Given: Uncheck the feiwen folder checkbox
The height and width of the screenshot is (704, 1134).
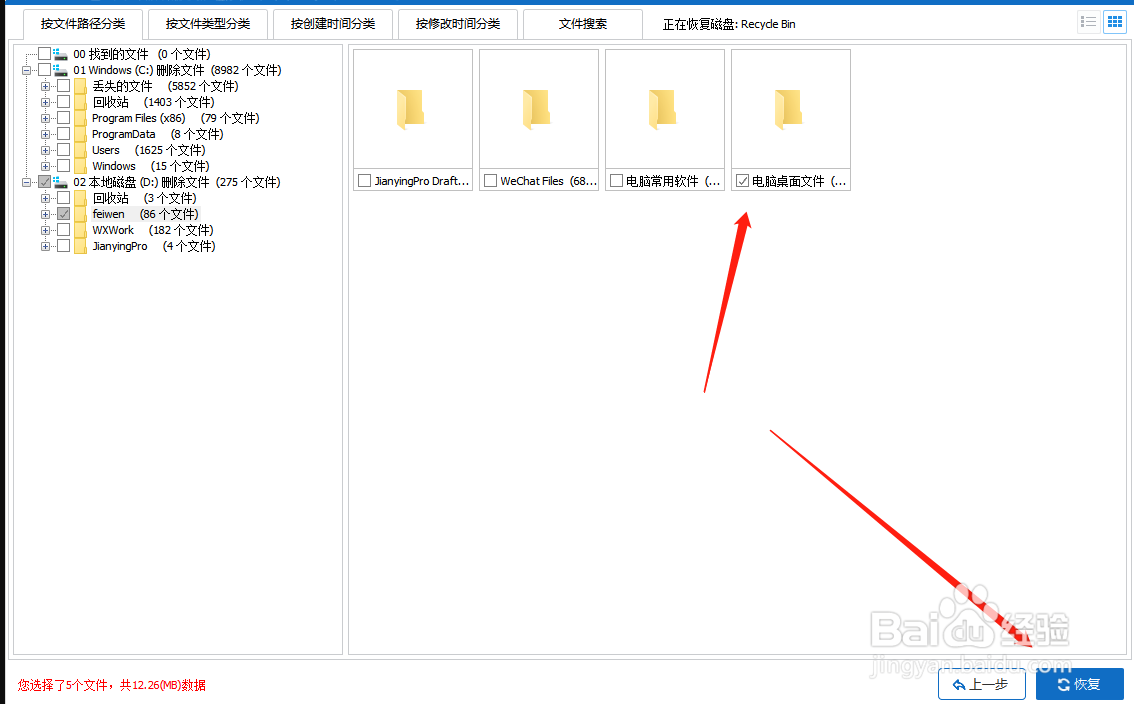Looking at the screenshot, I should pos(66,213).
